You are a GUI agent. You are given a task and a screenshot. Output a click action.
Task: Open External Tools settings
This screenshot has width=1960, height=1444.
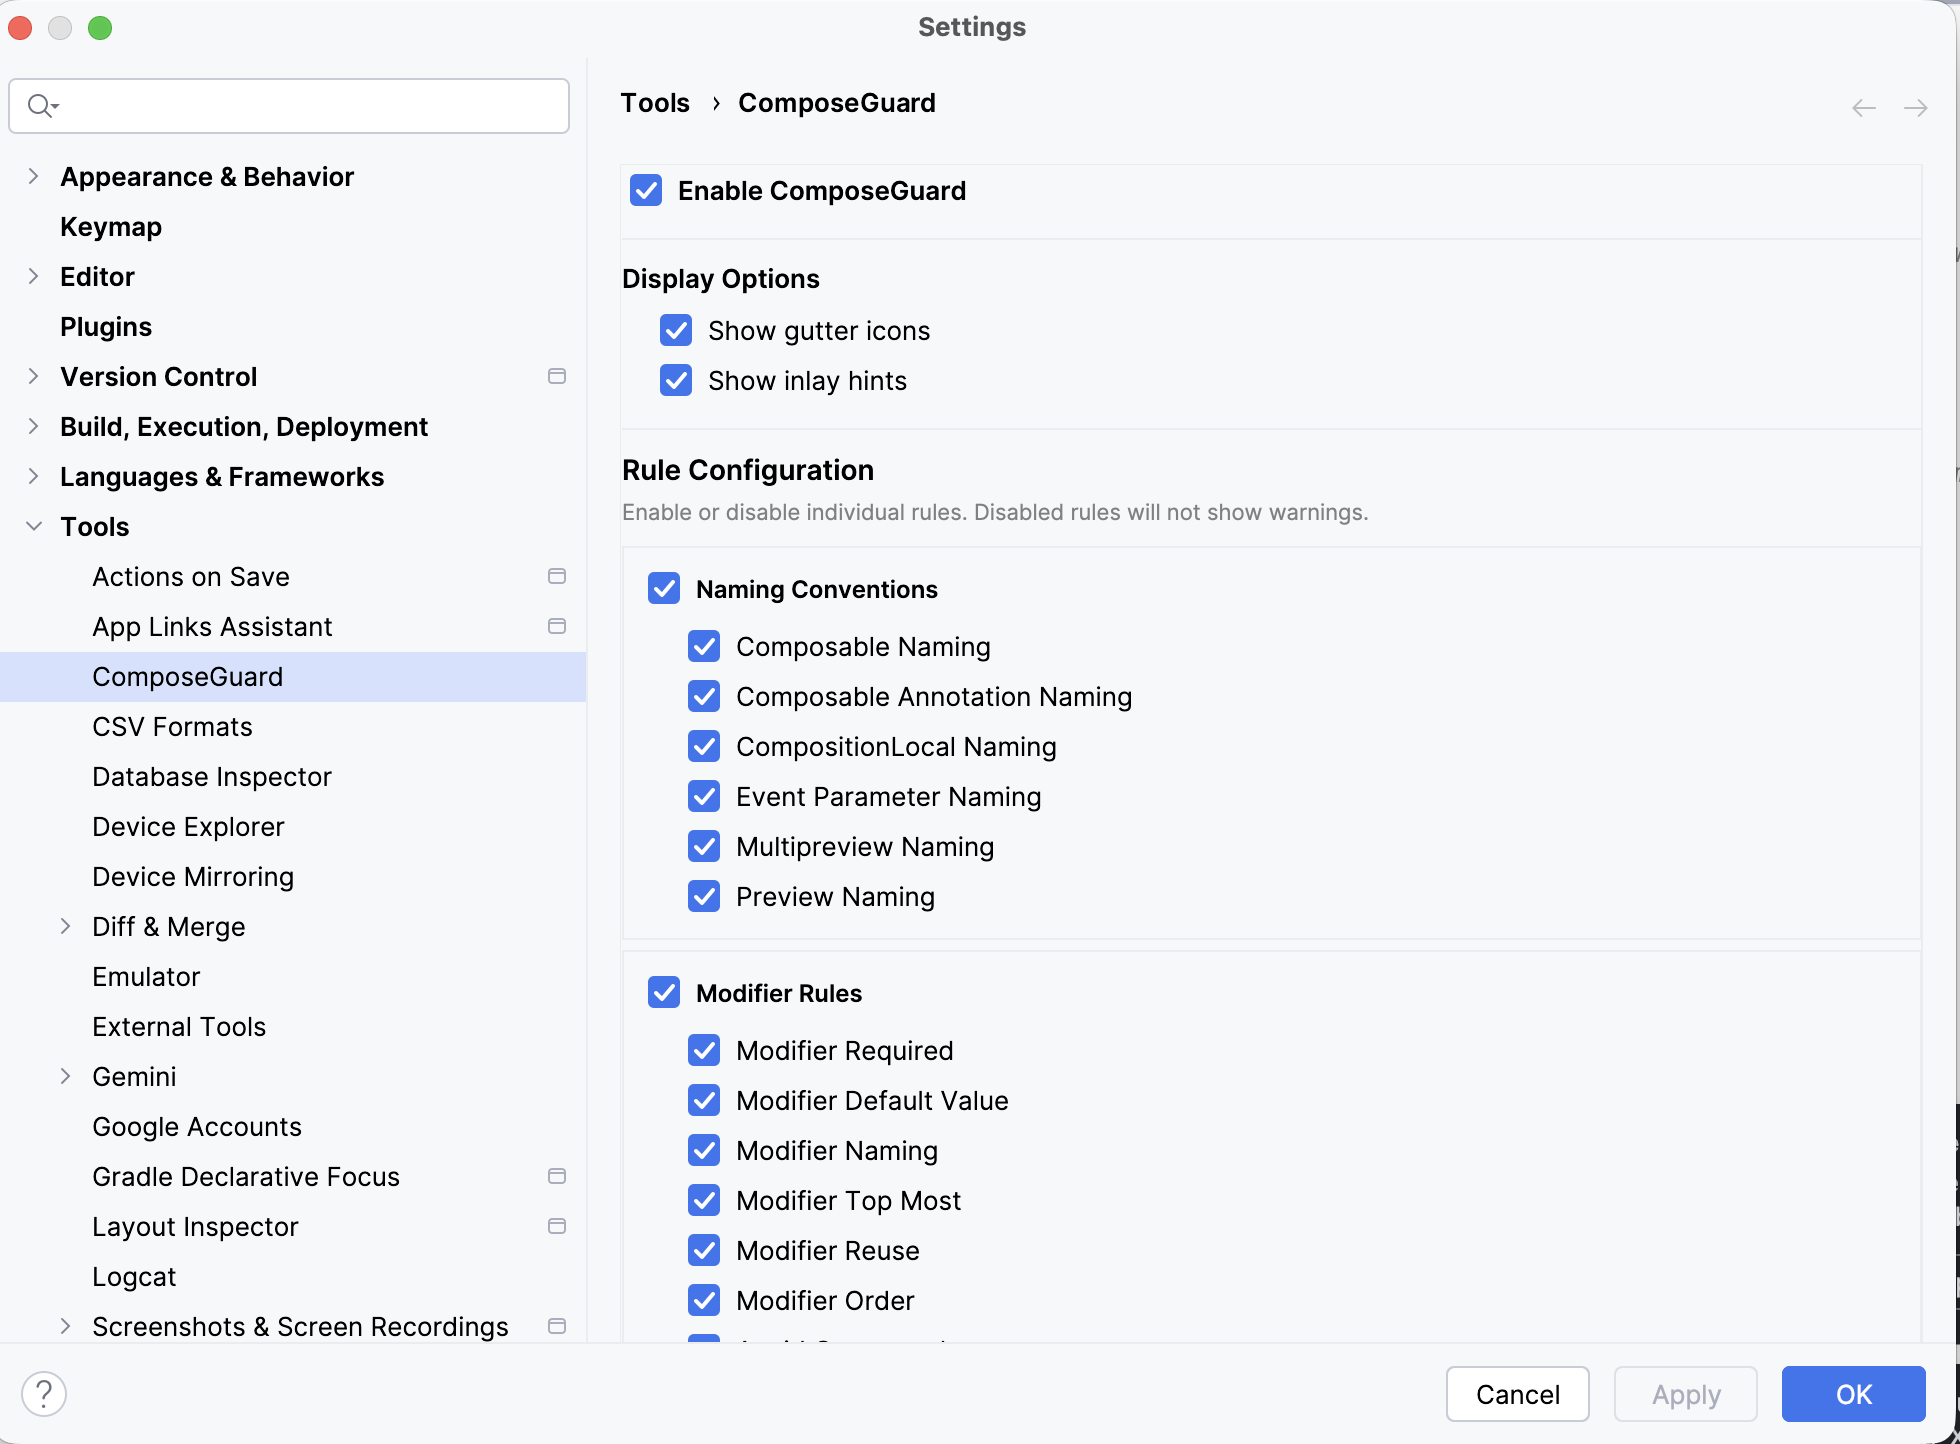[179, 1027]
